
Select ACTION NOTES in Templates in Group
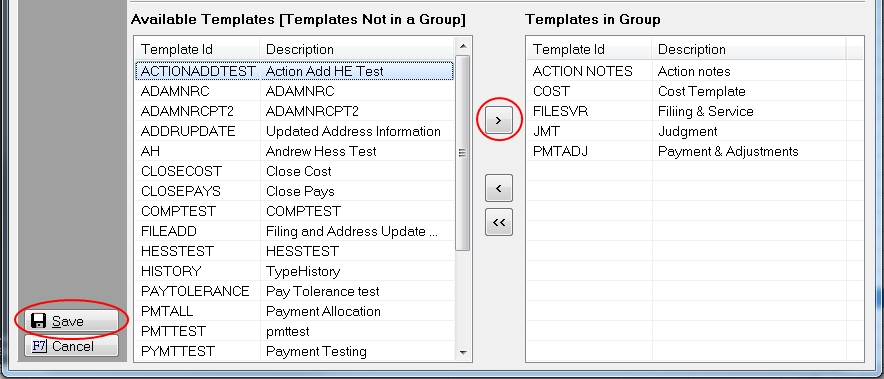pyautogui.click(x=695, y=71)
